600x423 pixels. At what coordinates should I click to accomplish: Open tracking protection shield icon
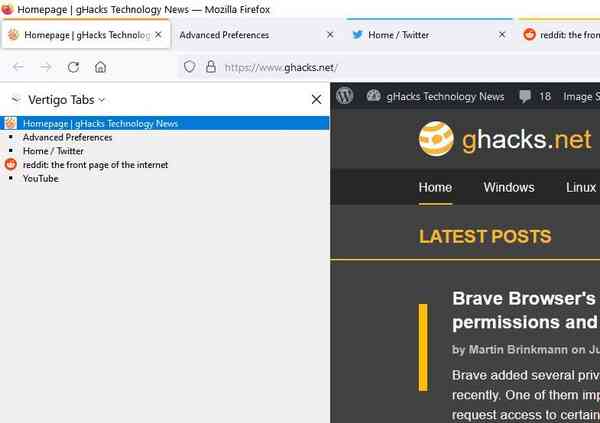coord(189,67)
